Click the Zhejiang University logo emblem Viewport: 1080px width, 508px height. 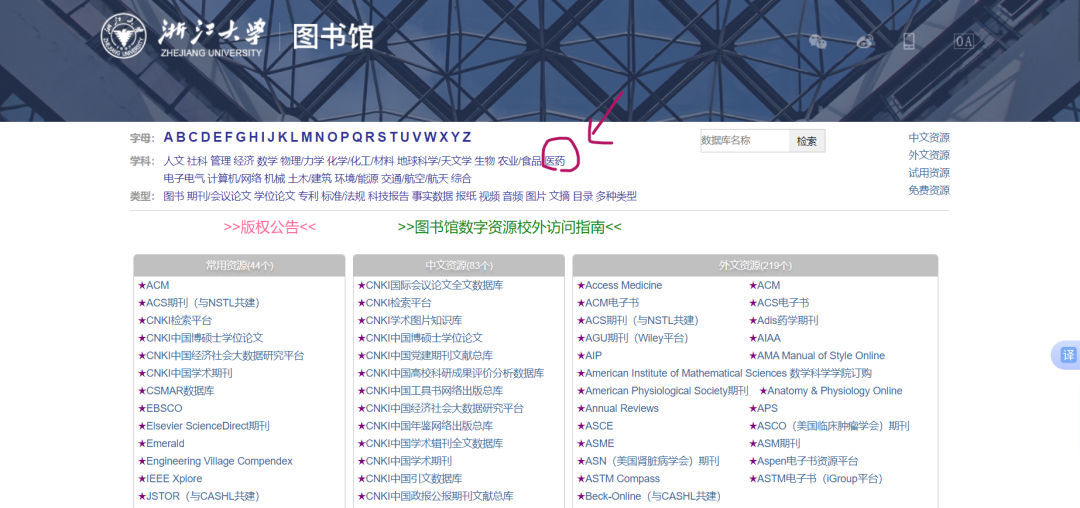pyautogui.click(x=123, y=37)
